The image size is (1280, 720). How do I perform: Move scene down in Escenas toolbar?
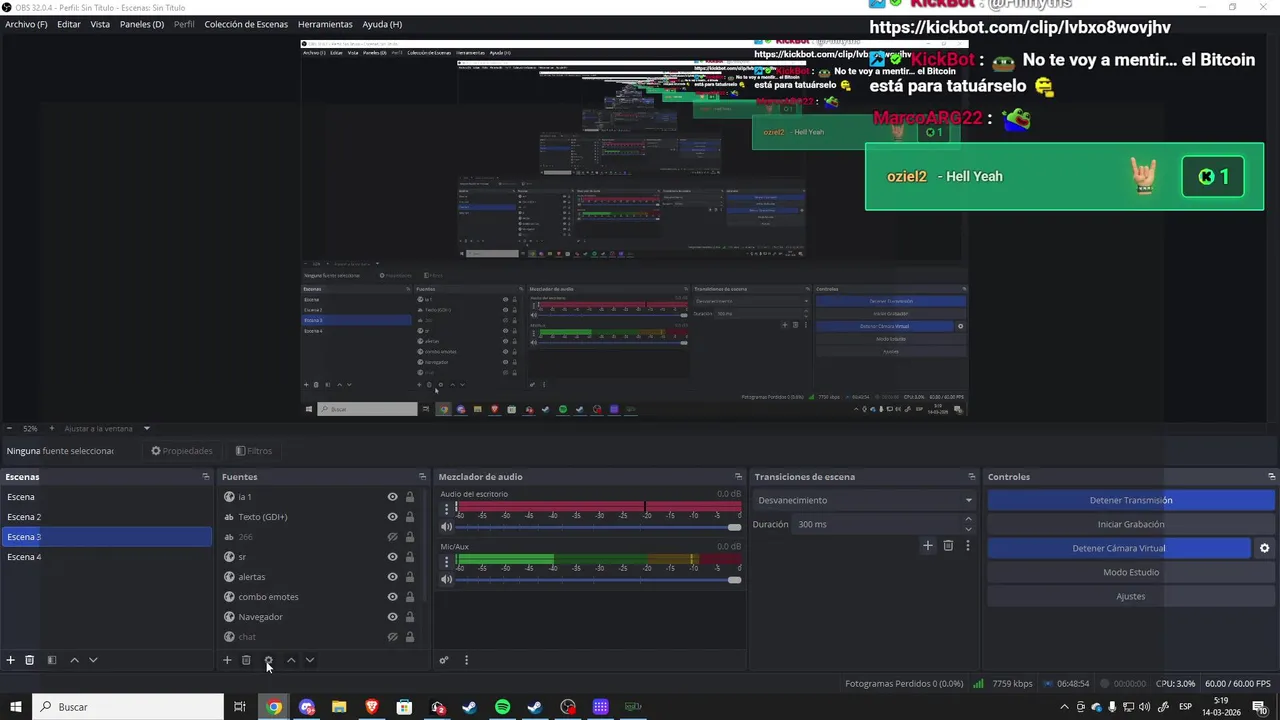[93, 660]
